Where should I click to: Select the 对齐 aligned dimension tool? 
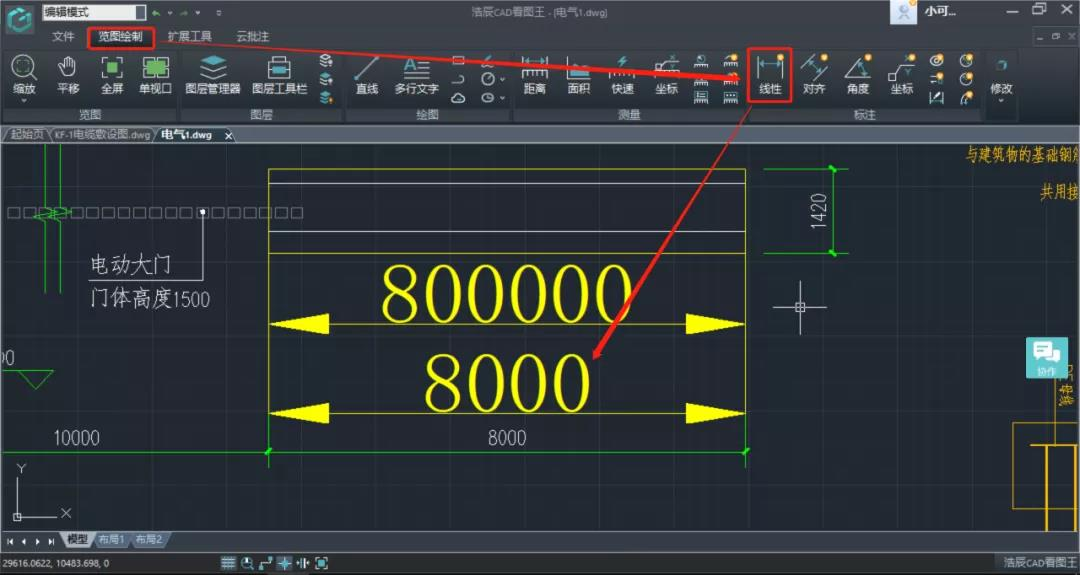tap(814, 74)
